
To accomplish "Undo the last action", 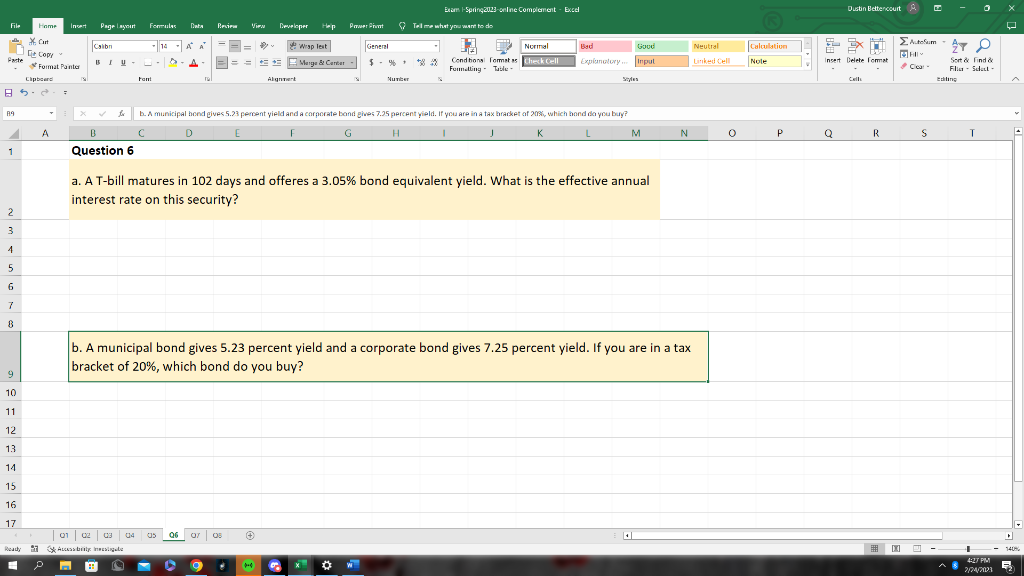I will 24,93.
